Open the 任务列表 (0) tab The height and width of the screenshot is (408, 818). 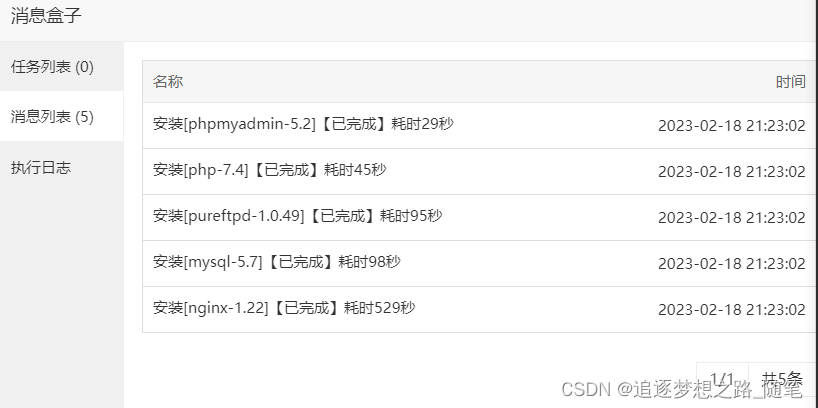tap(52, 67)
